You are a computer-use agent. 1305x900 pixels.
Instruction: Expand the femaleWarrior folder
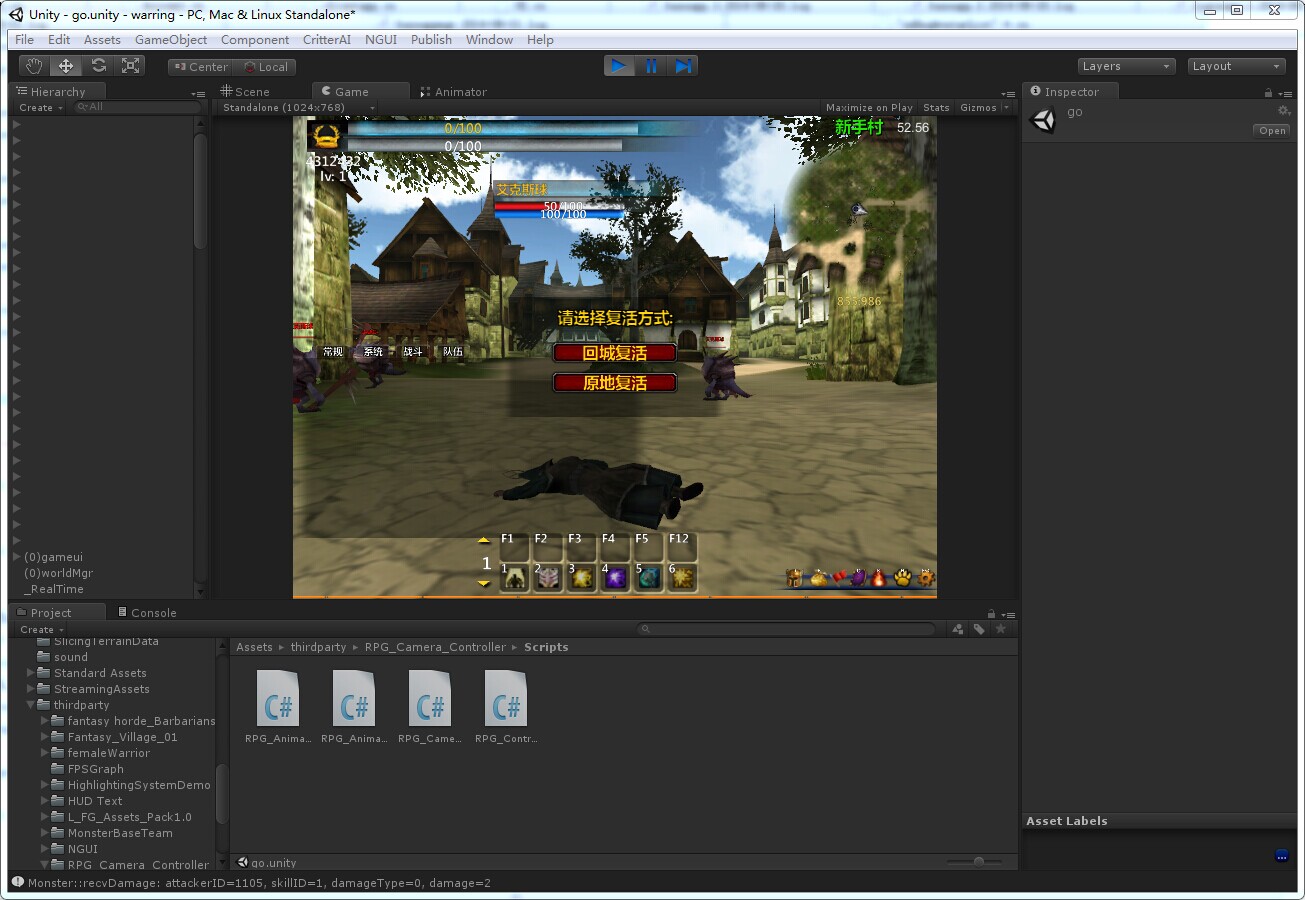pyautogui.click(x=44, y=753)
